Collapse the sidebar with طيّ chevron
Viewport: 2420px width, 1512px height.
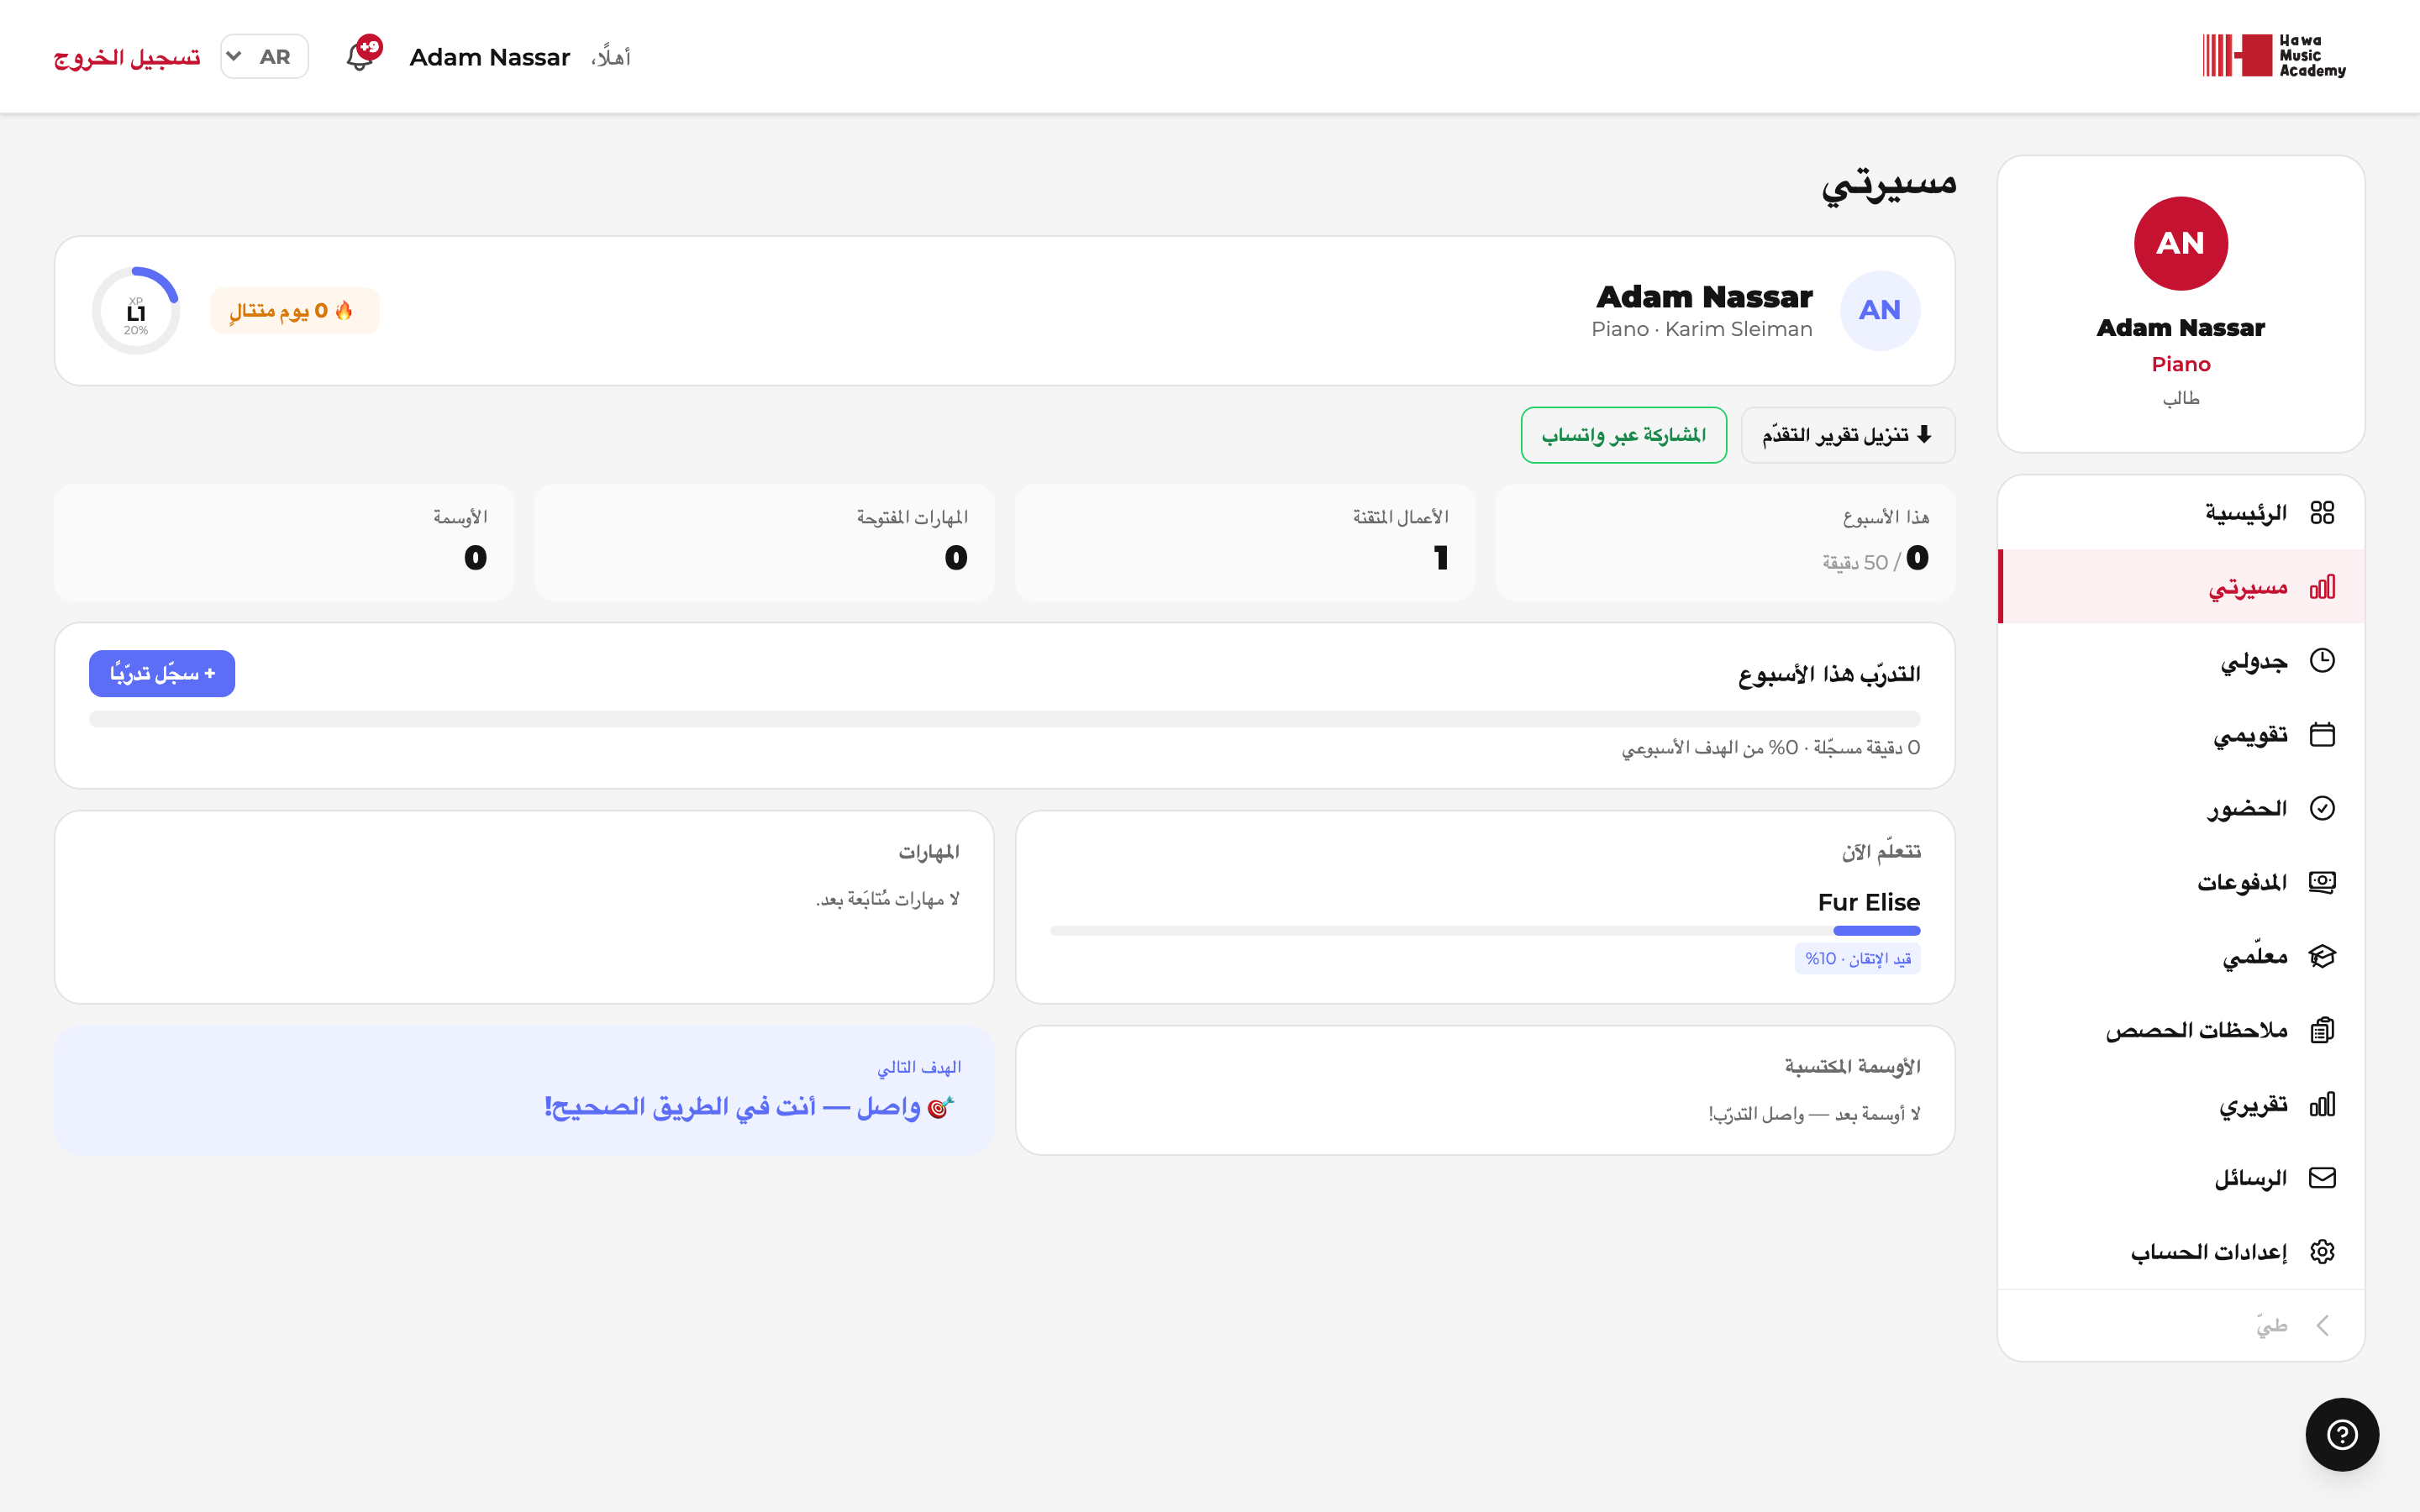(x=2322, y=1326)
